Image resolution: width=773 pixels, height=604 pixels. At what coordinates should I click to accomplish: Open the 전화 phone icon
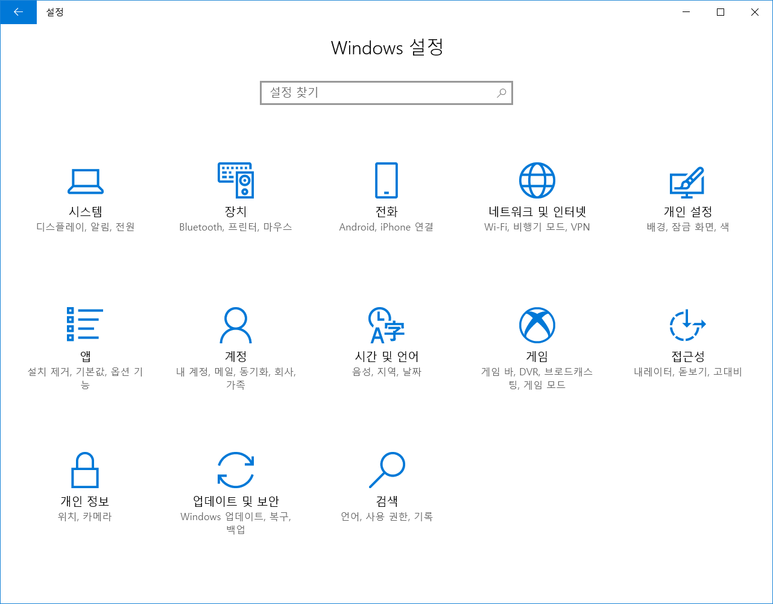coord(386,180)
